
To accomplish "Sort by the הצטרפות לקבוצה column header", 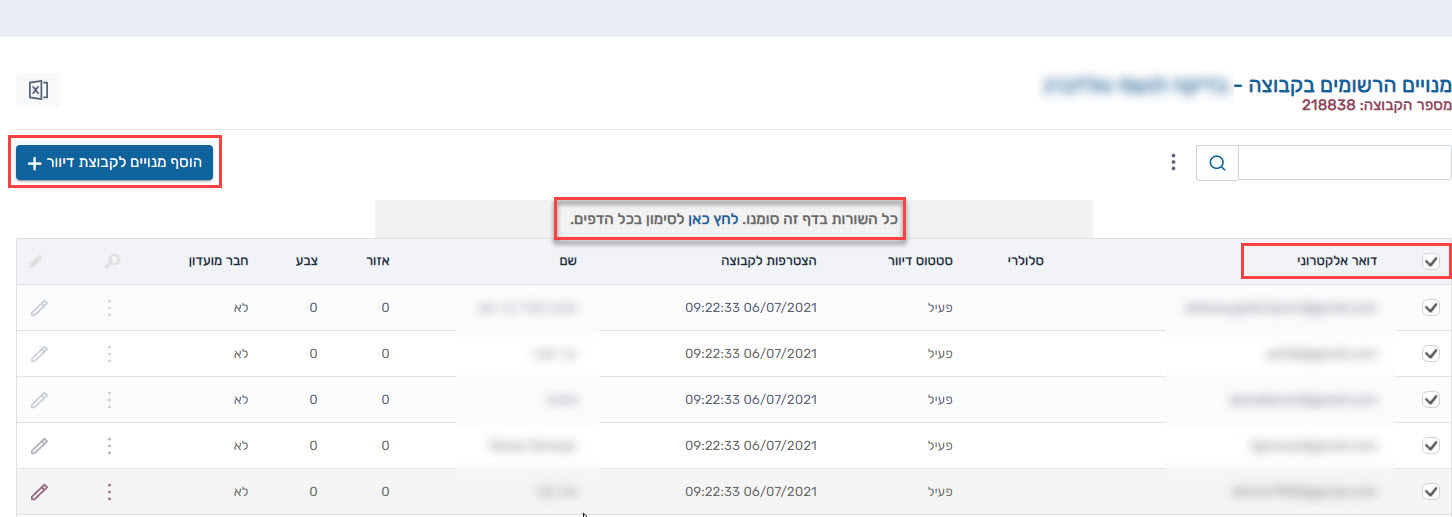I will pyautogui.click(x=772, y=261).
